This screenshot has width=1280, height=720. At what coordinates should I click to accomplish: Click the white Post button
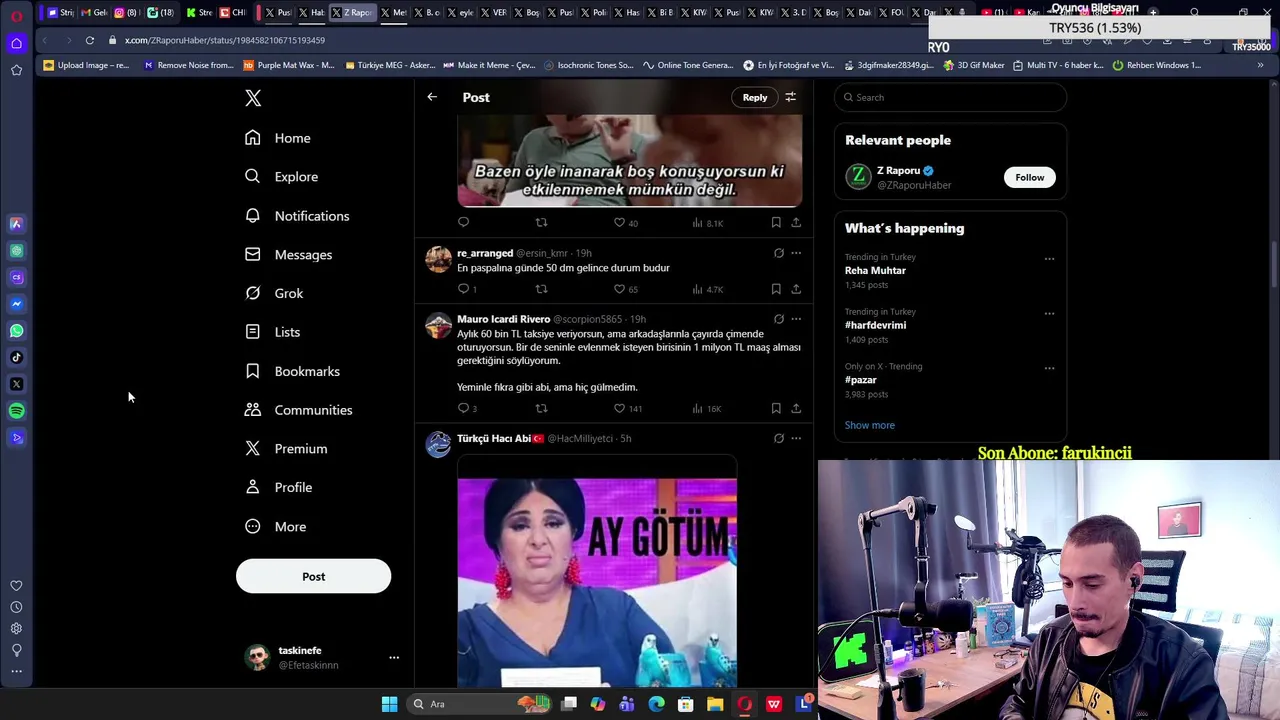pyautogui.click(x=313, y=576)
